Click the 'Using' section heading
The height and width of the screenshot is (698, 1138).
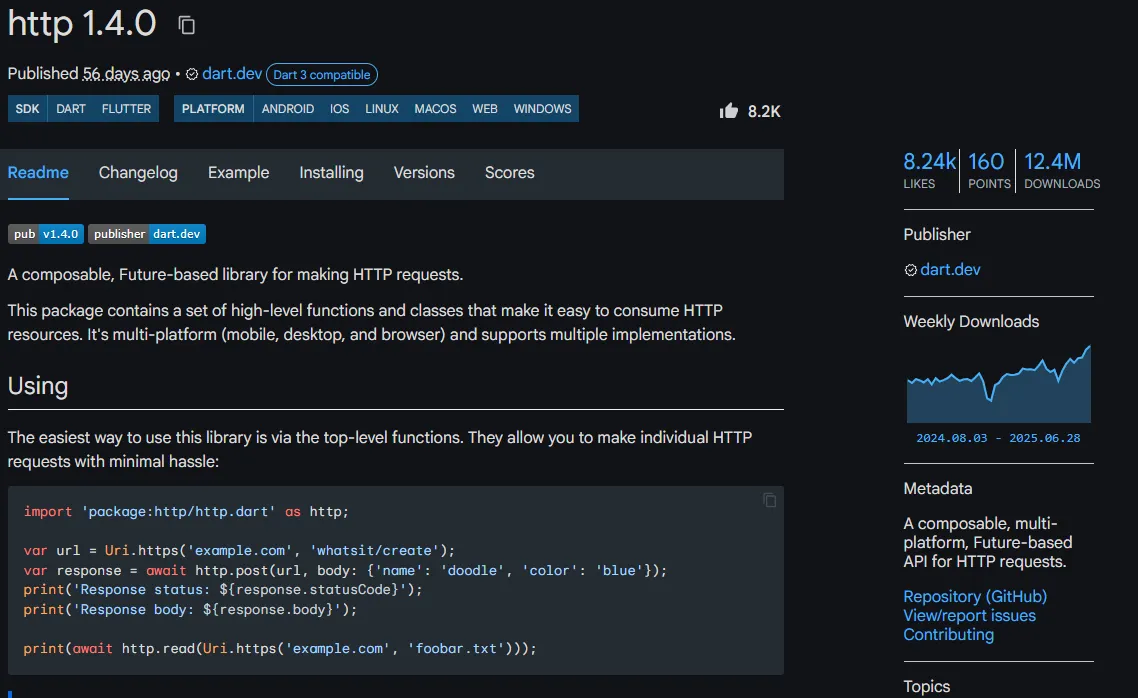(x=38, y=386)
